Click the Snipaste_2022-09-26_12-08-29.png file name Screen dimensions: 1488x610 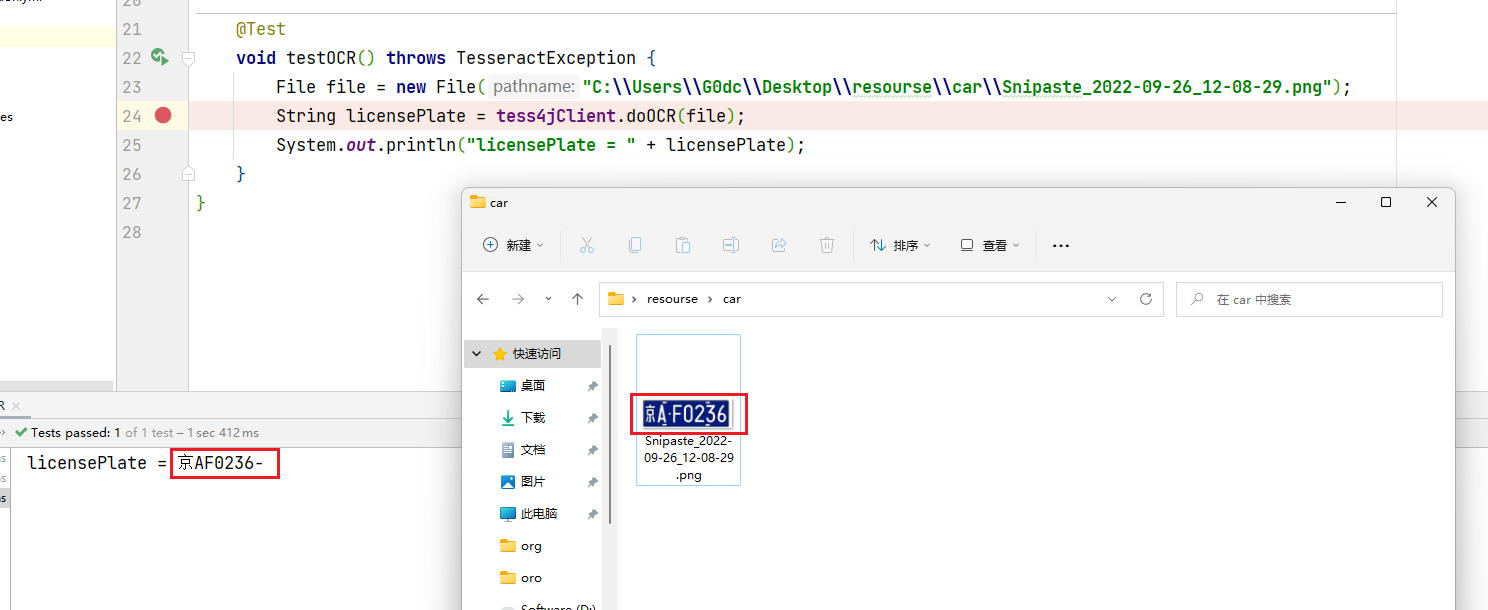[x=689, y=458]
